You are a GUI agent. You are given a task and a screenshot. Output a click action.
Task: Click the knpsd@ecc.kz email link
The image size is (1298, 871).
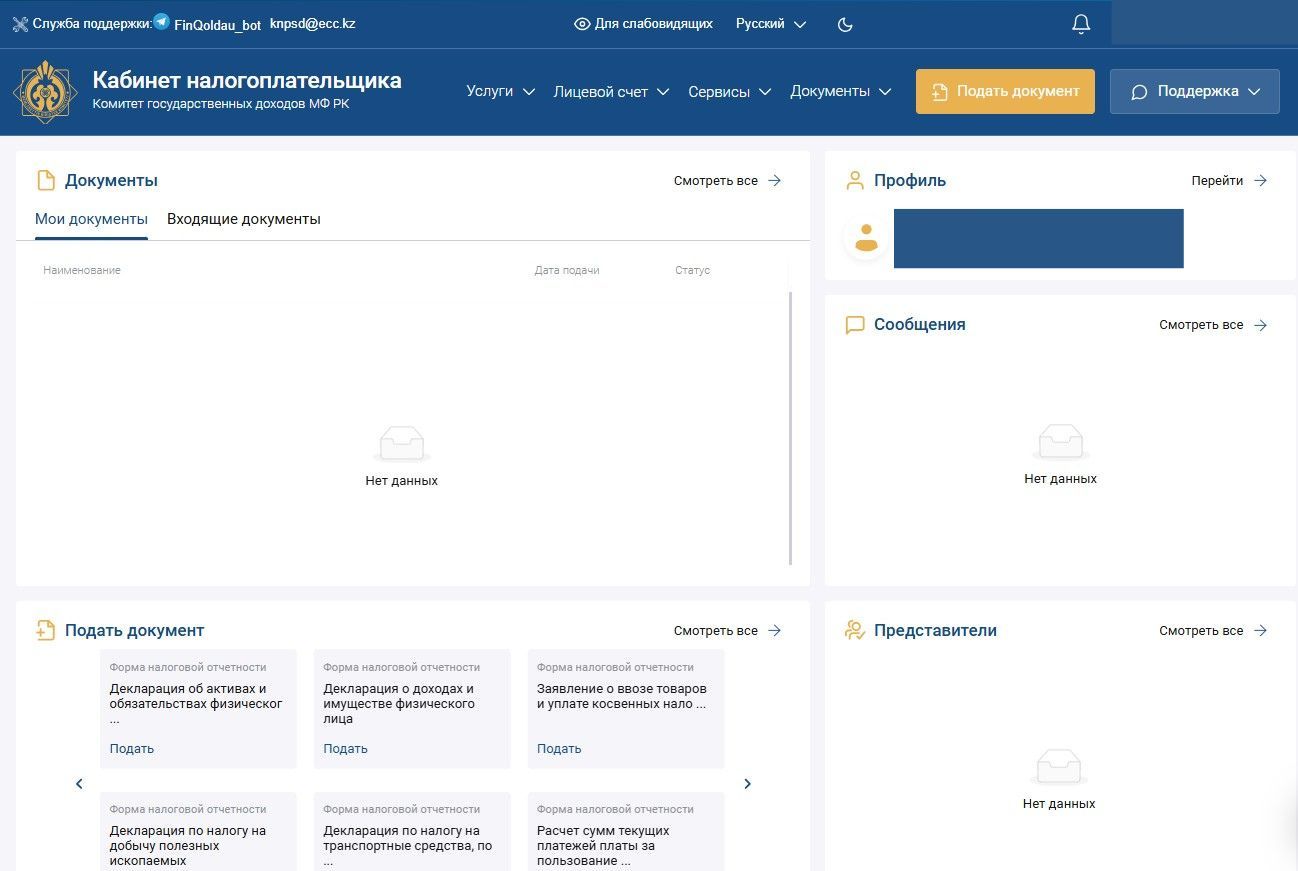(312, 24)
